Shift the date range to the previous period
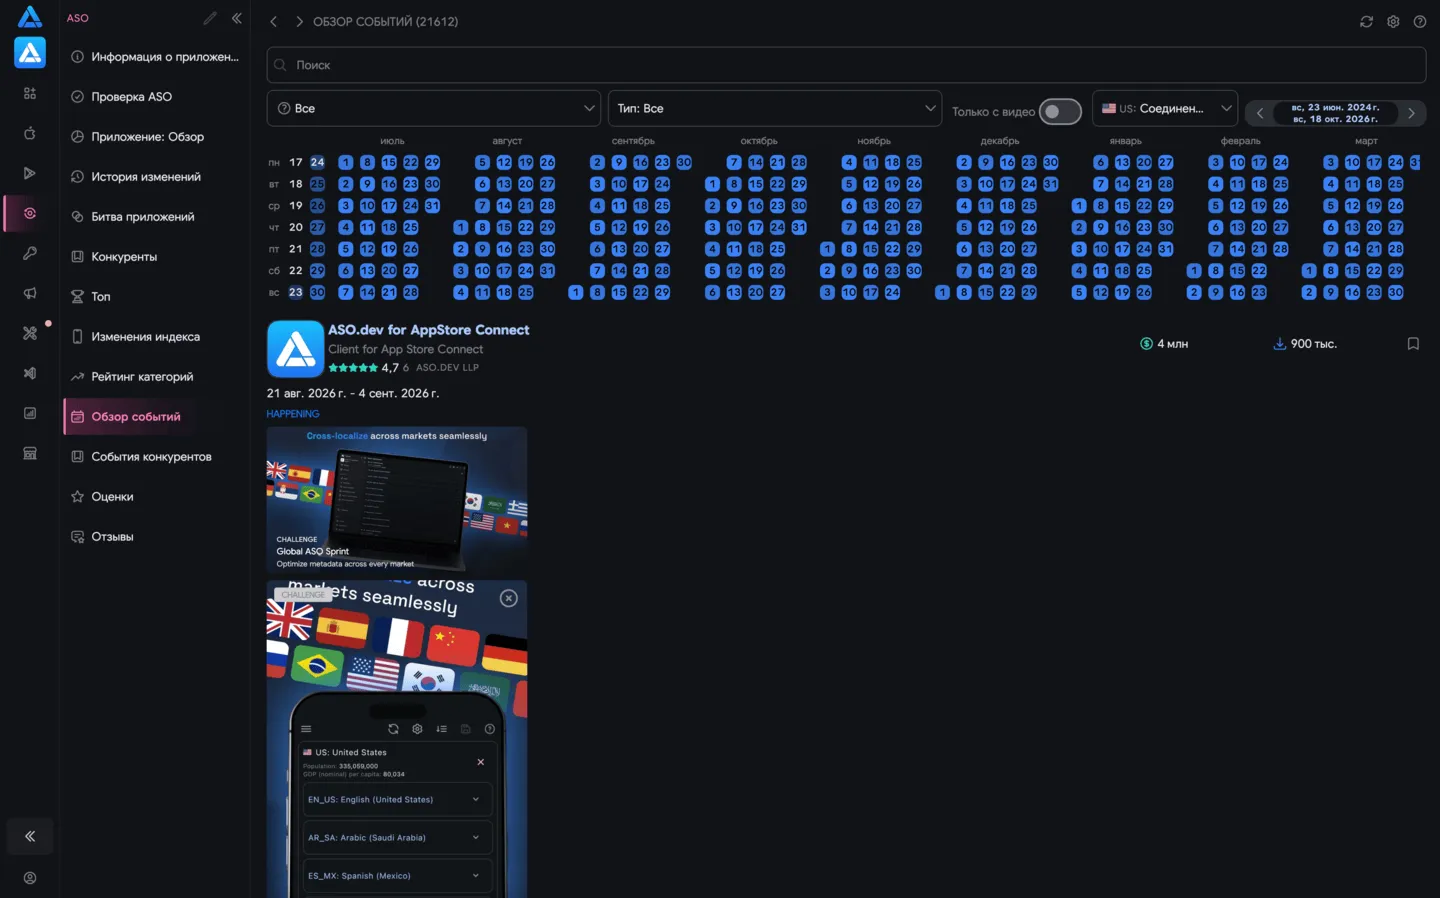This screenshot has height=898, width=1440. 1260,113
